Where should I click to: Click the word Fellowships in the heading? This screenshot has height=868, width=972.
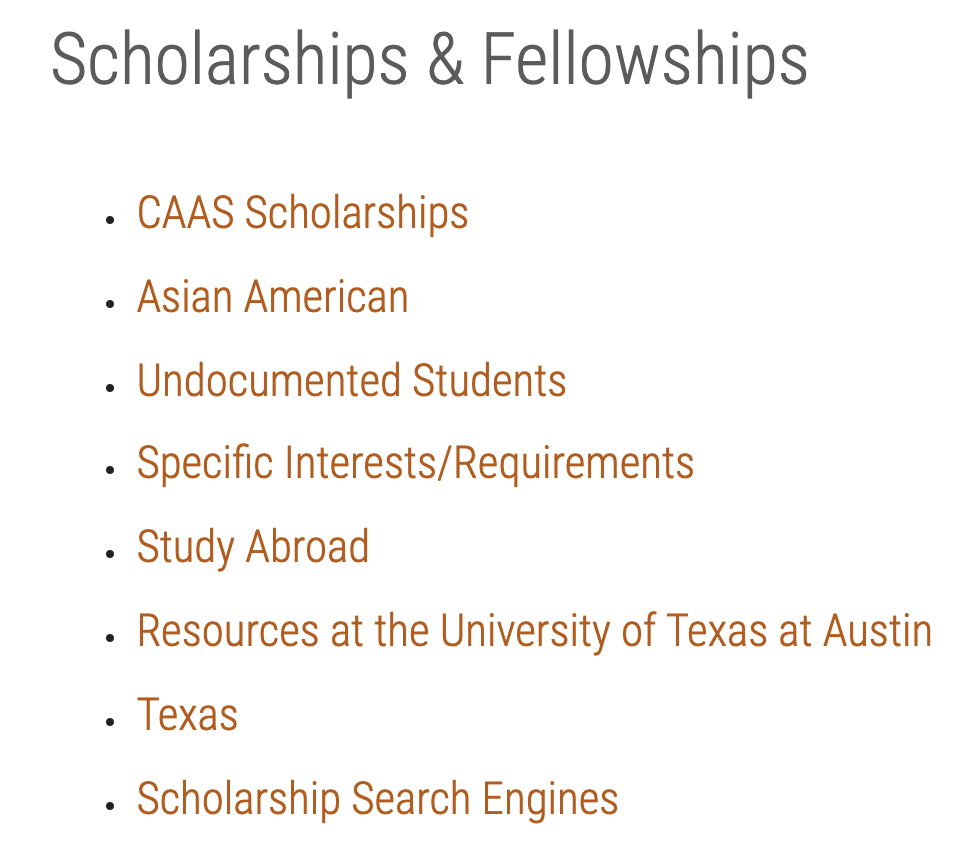pos(645,61)
